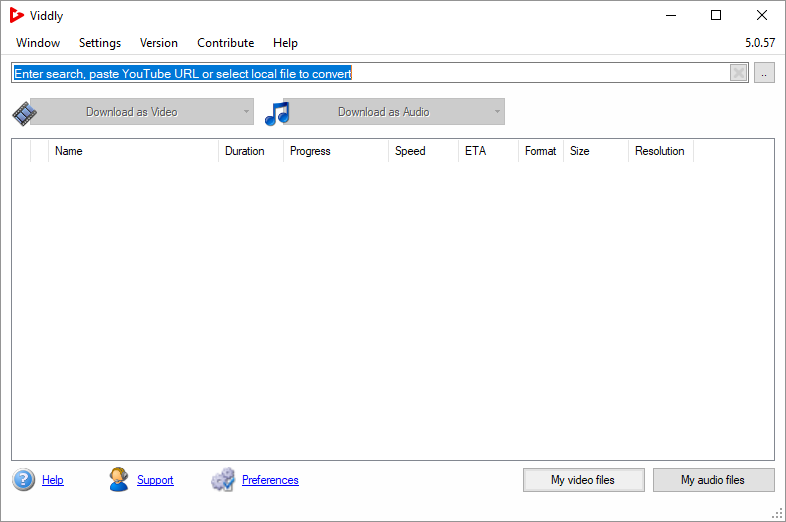Click the Viddly logo in the title bar
This screenshot has height=522, width=786.
[x=17, y=16]
